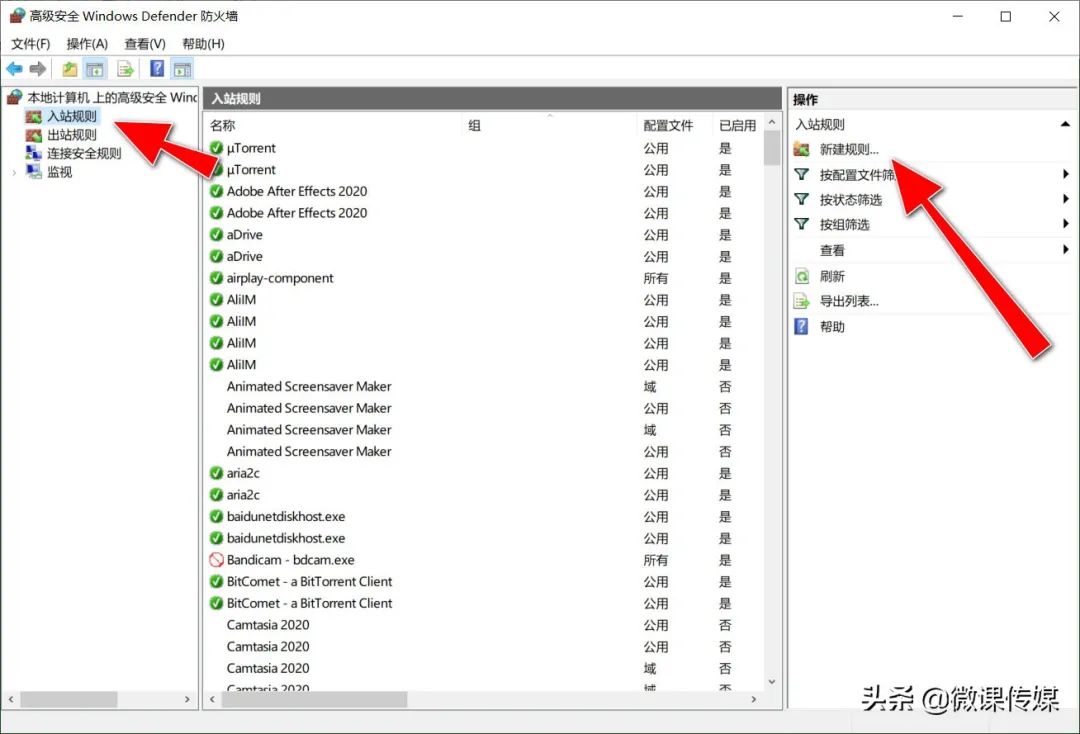Click the app icon in the title bar

click(17, 15)
